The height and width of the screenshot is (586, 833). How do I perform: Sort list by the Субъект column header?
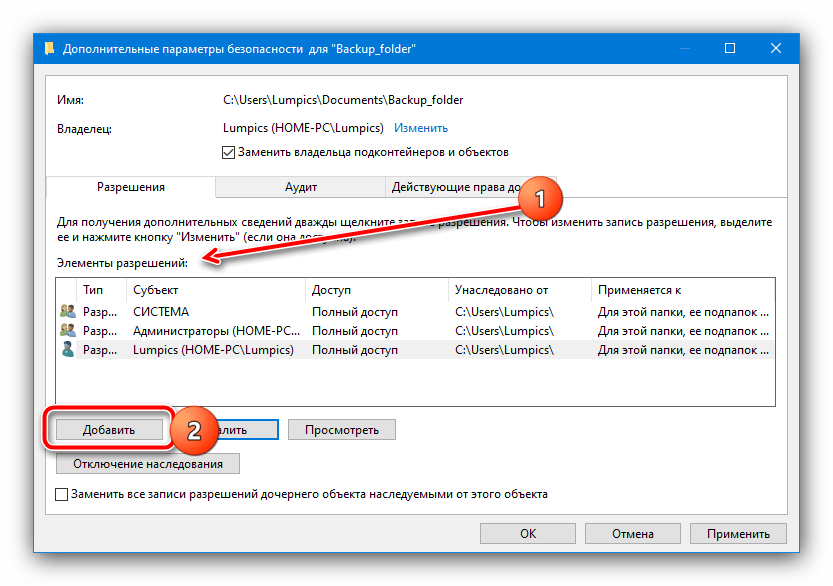tap(215, 290)
